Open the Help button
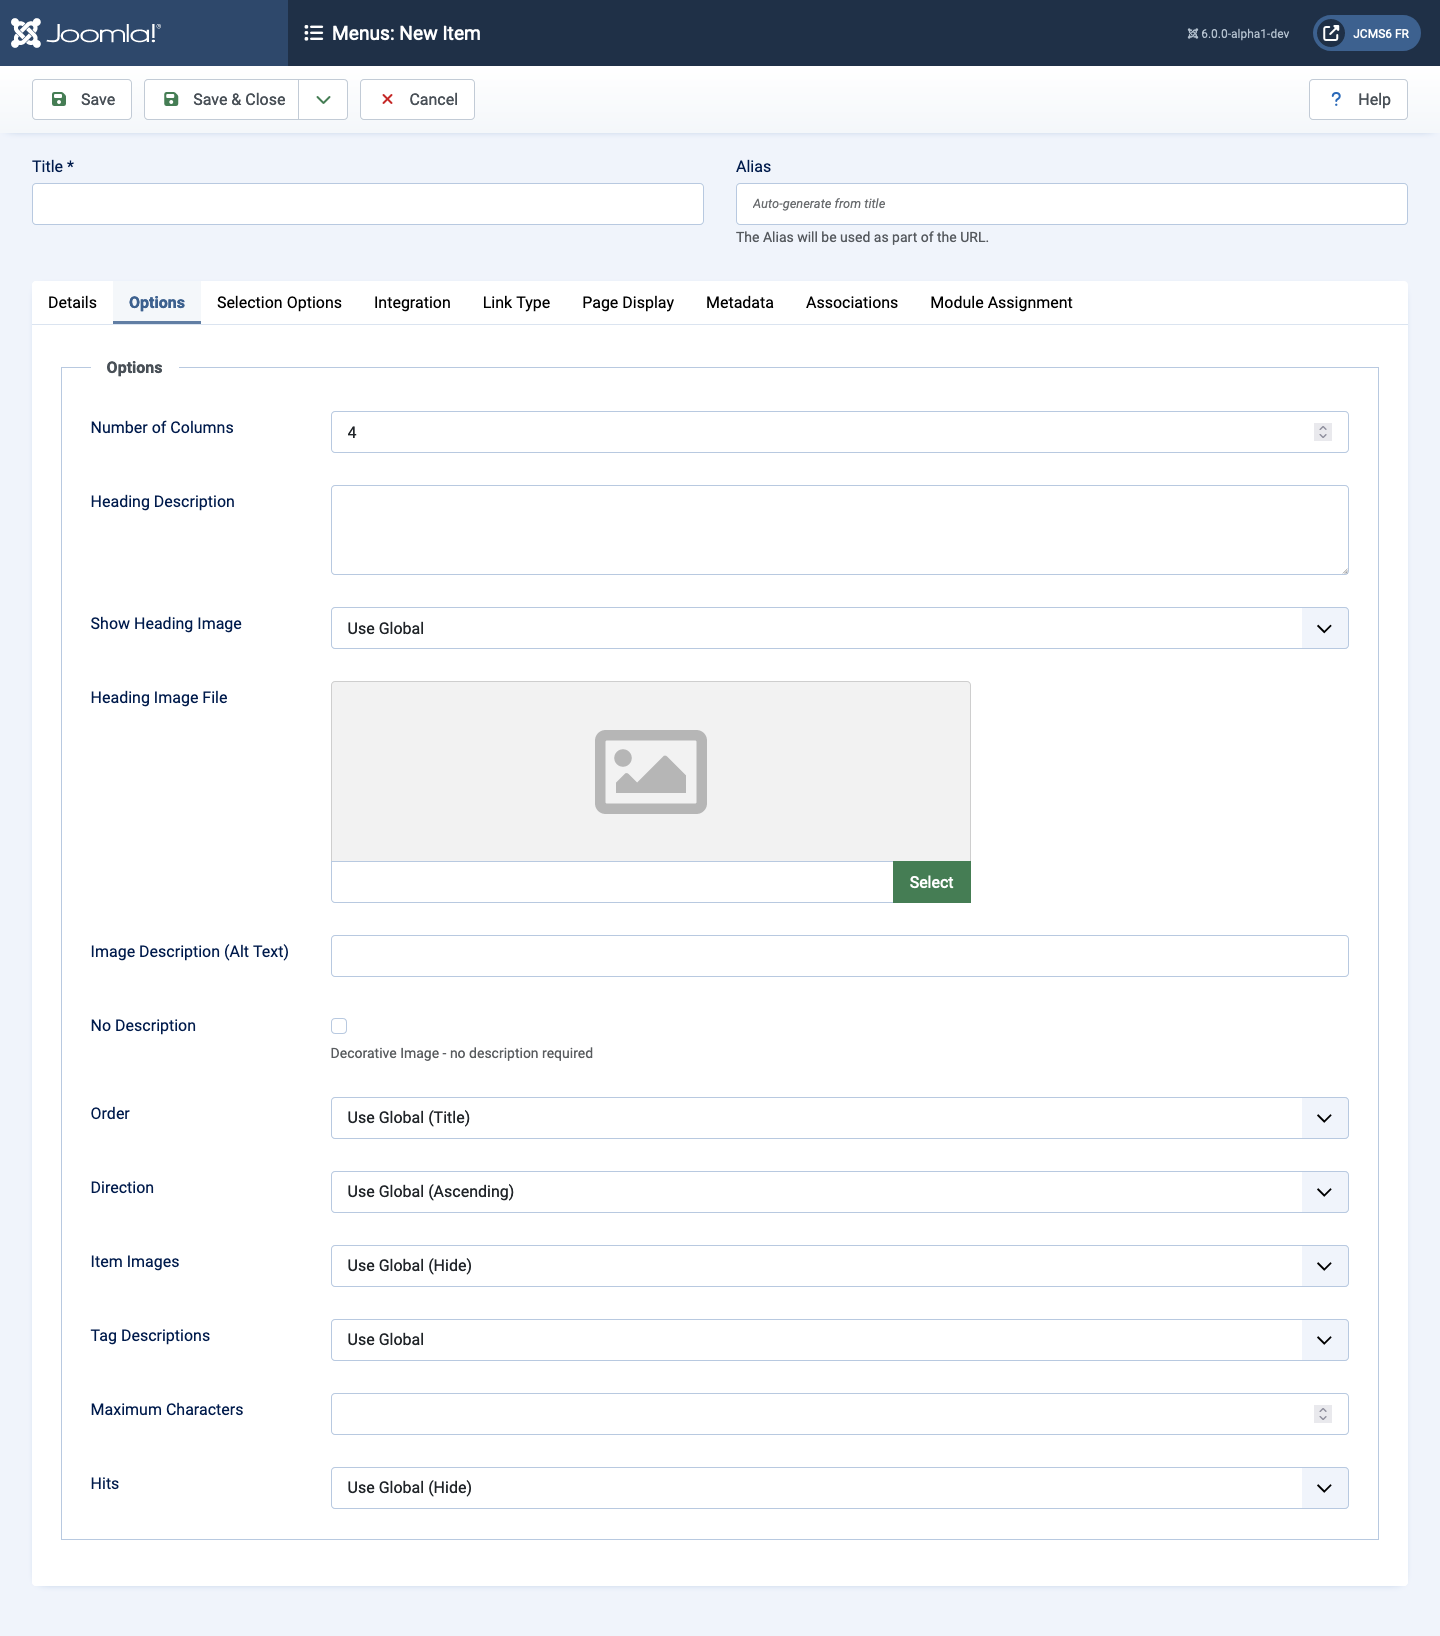Screen dimensions: 1440x1636 click(x=1358, y=99)
